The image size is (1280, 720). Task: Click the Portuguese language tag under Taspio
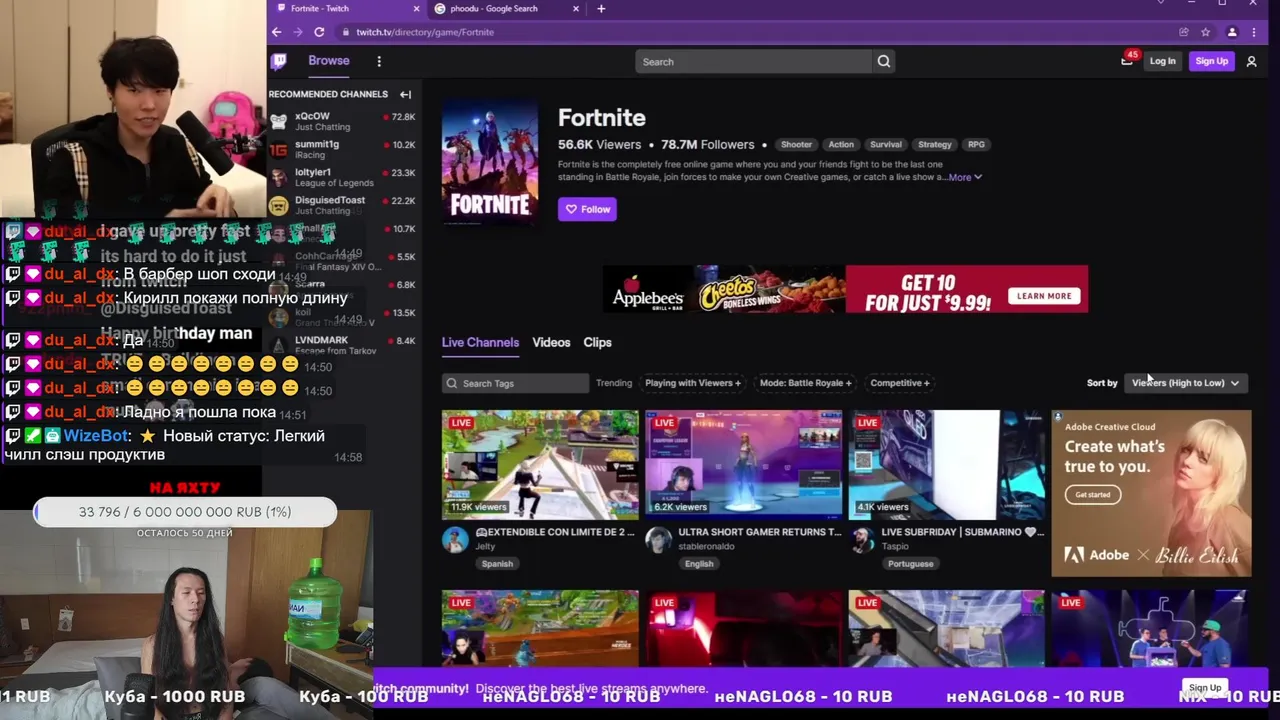(x=910, y=564)
